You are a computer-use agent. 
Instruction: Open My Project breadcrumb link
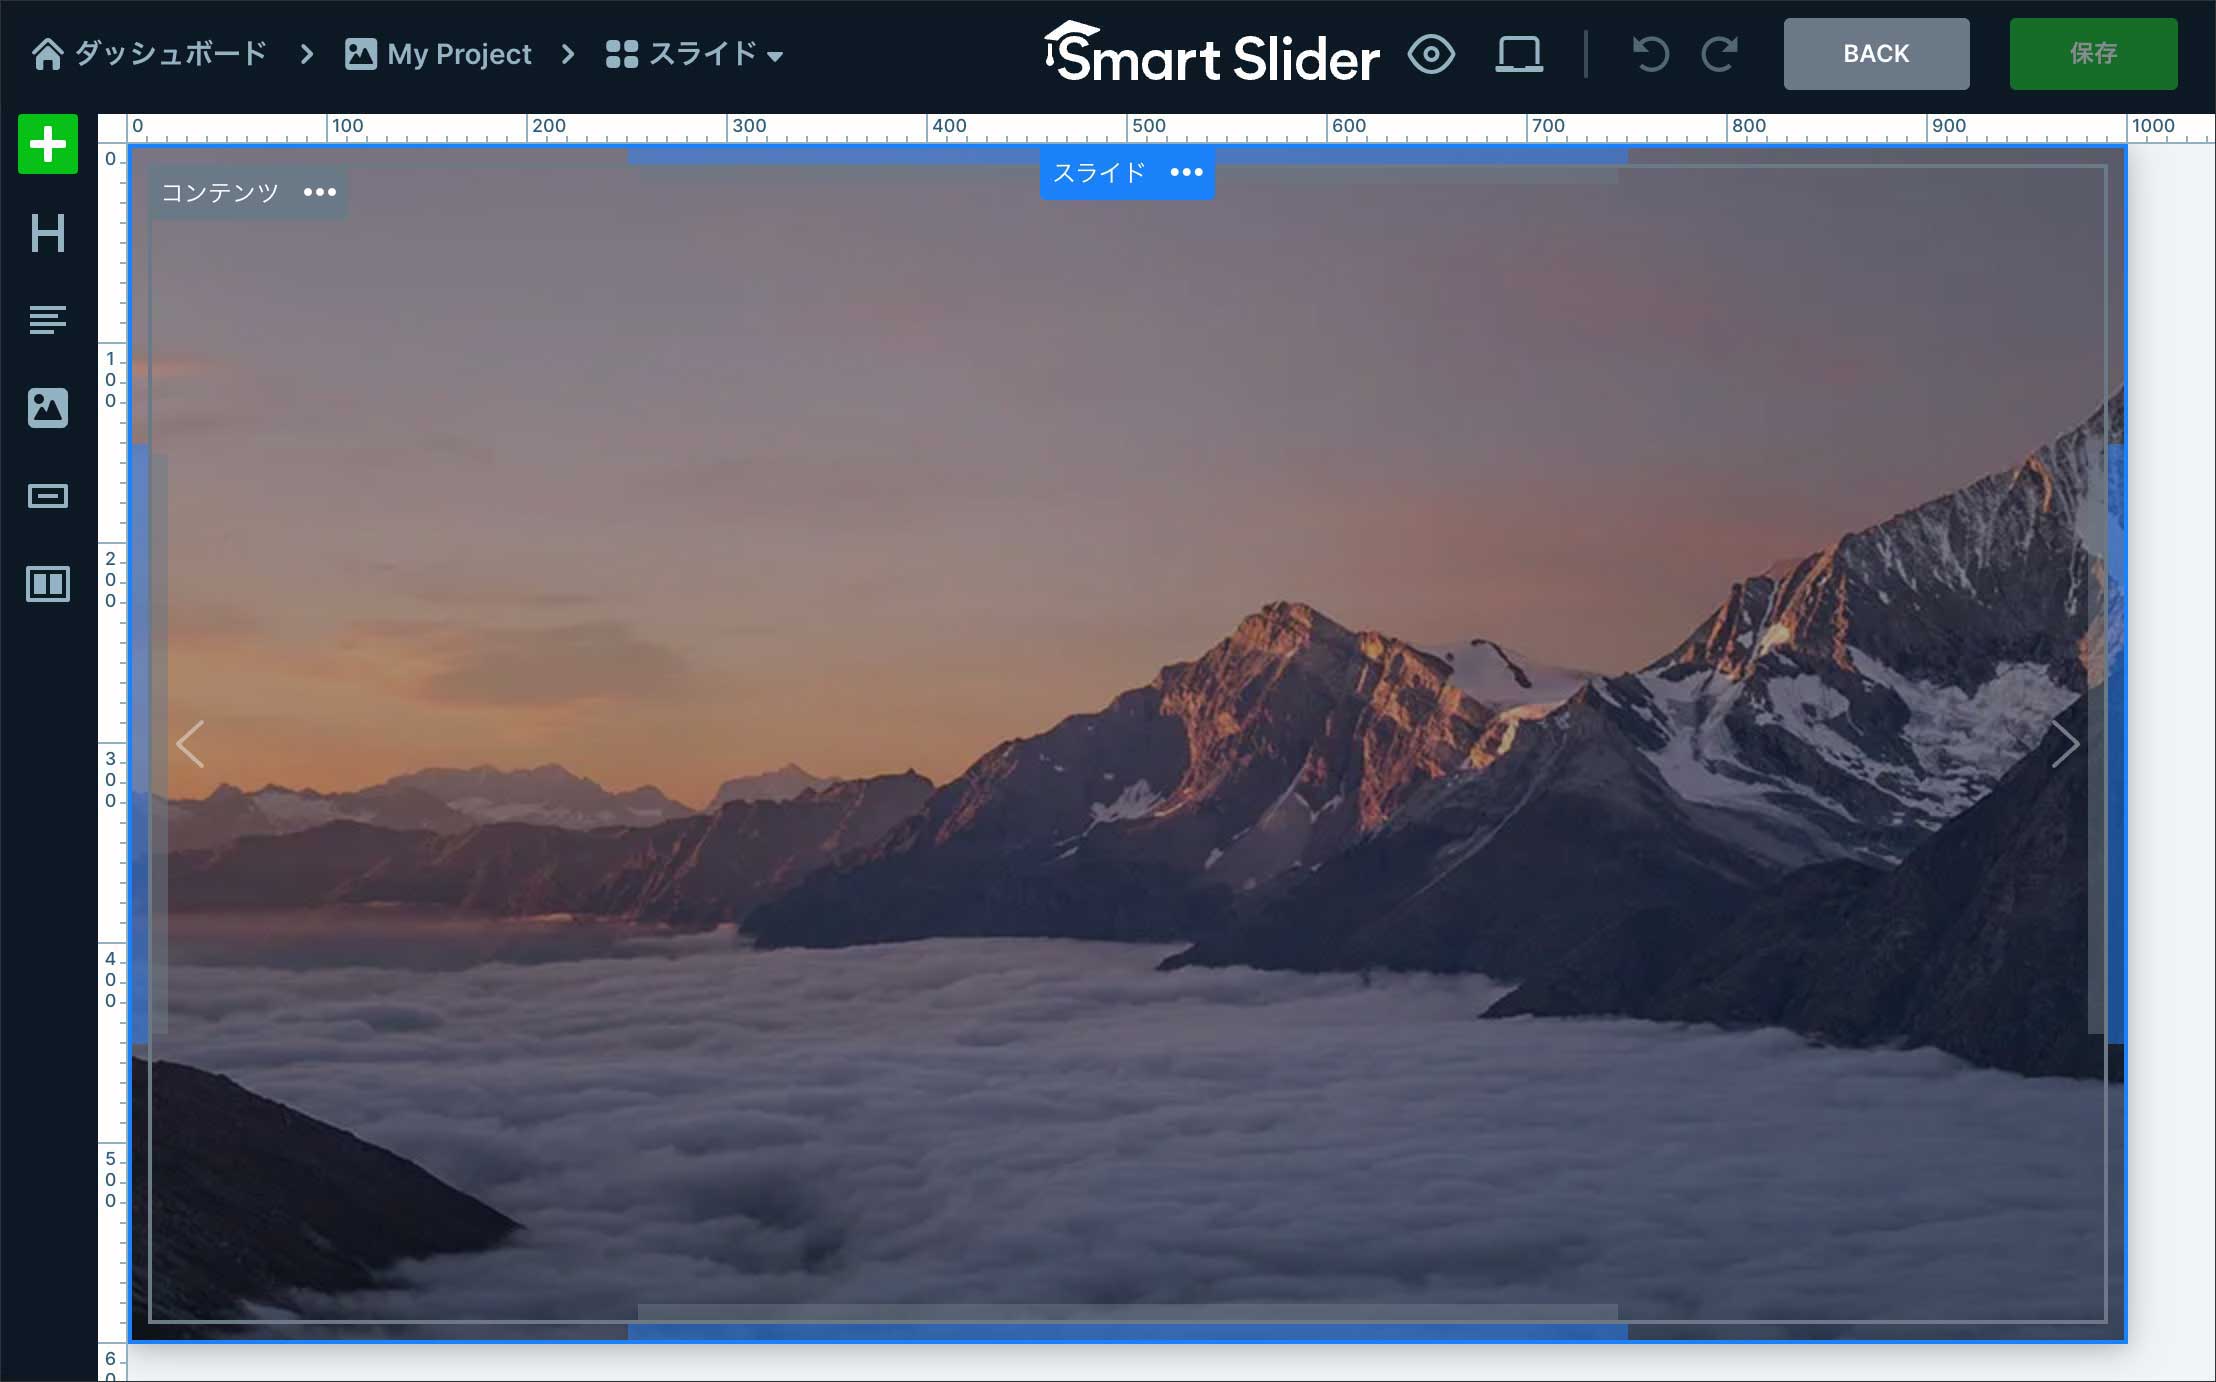[439, 54]
